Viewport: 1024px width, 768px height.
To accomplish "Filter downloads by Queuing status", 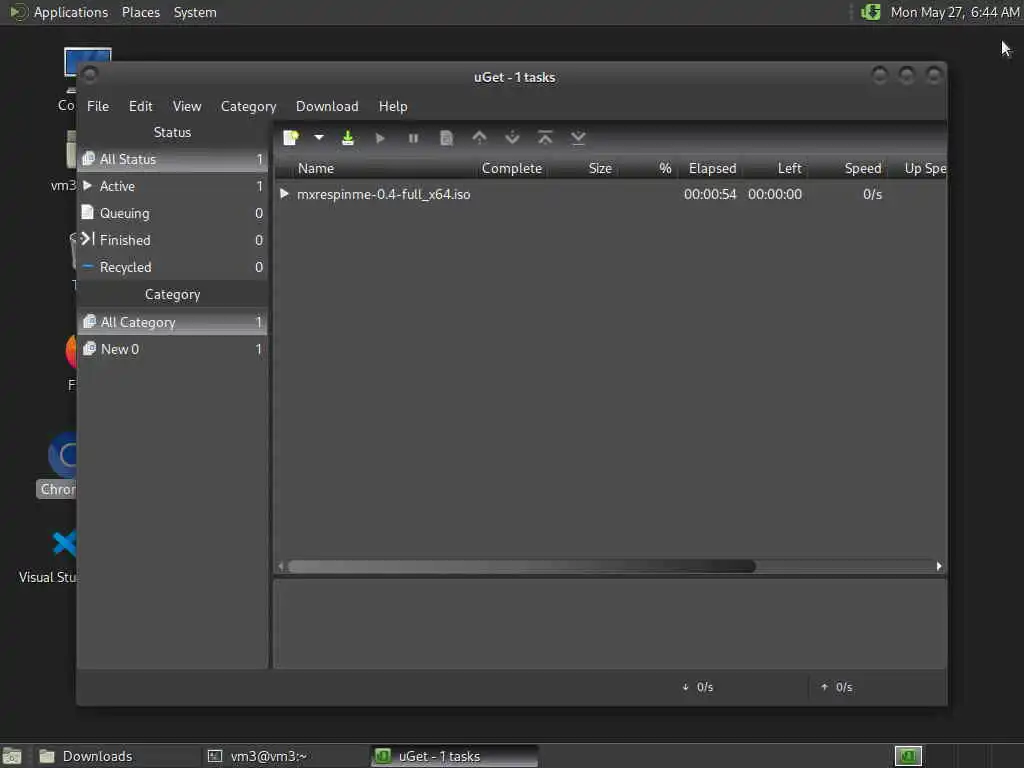I will 172,213.
